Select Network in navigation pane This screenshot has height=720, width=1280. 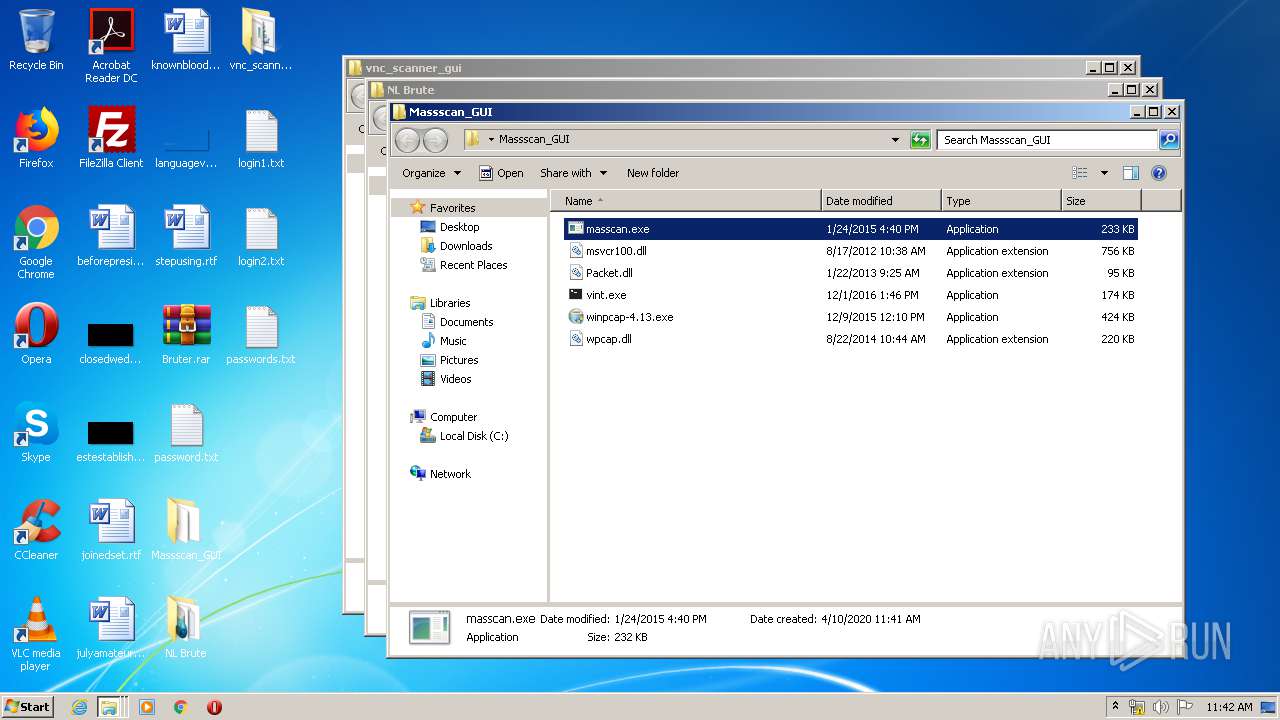[x=450, y=474]
